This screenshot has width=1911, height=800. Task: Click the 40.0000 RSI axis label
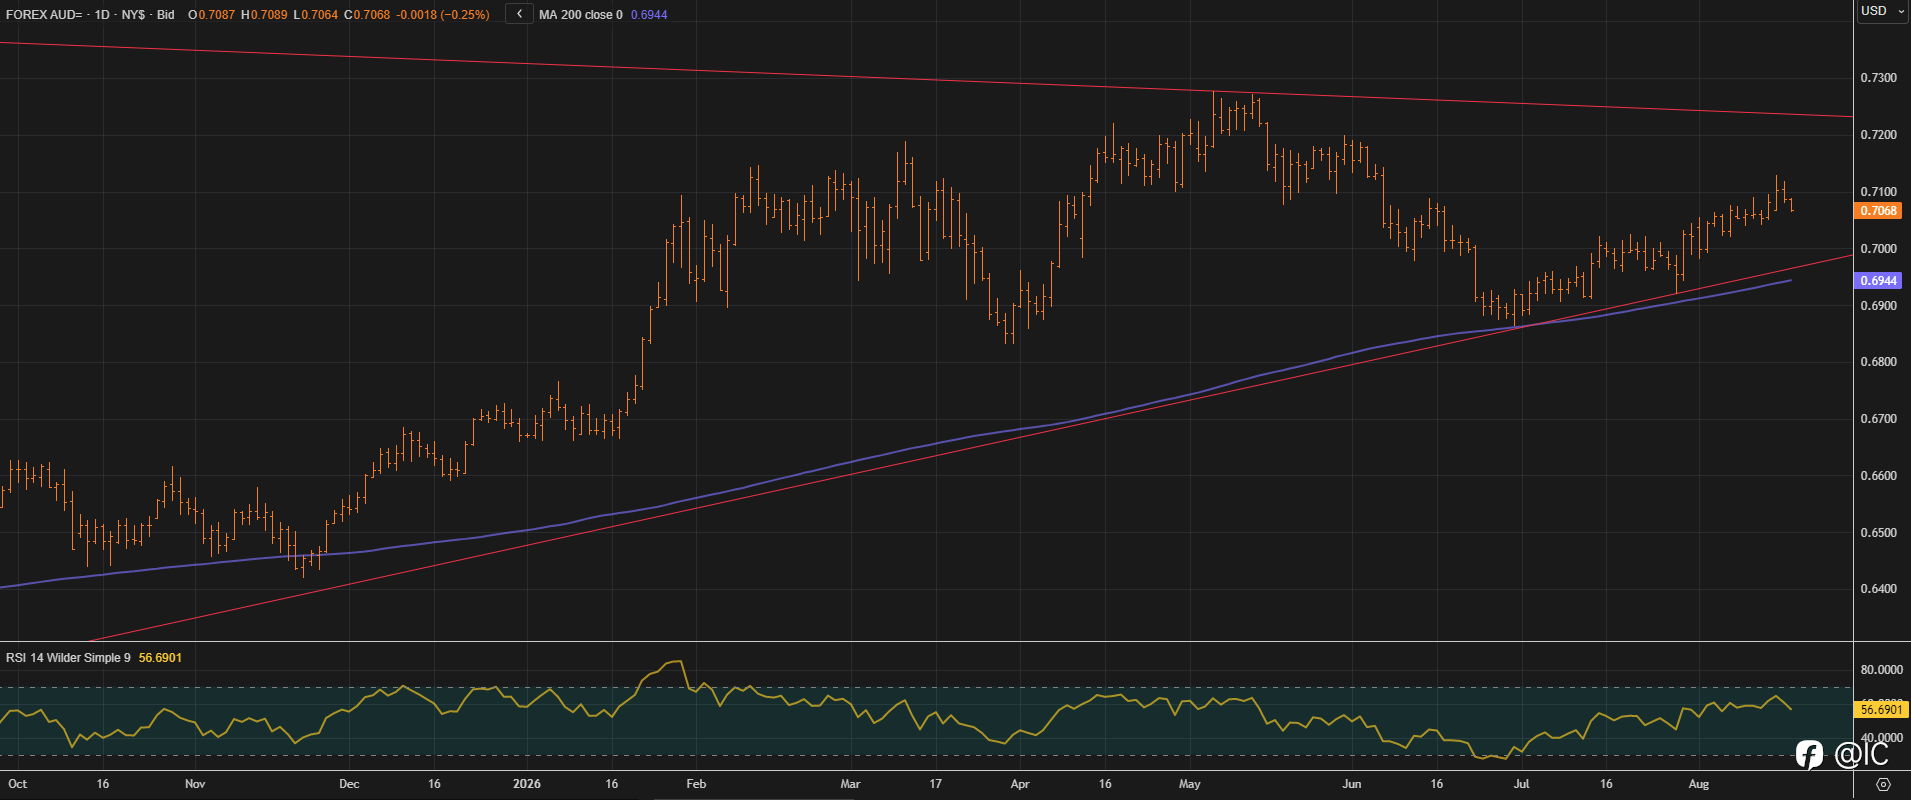(x=1881, y=738)
